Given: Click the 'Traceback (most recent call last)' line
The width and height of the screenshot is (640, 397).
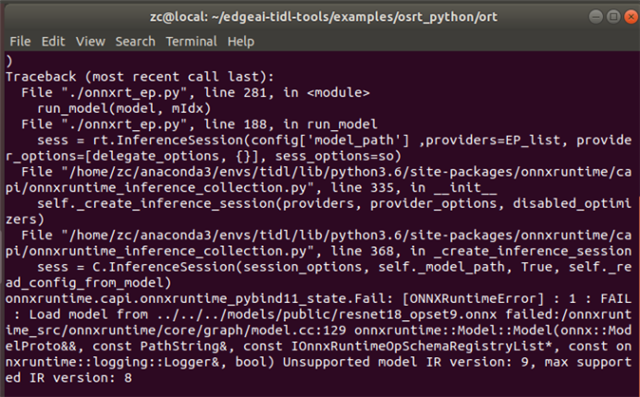Looking at the screenshot, I should coord(140,77).
